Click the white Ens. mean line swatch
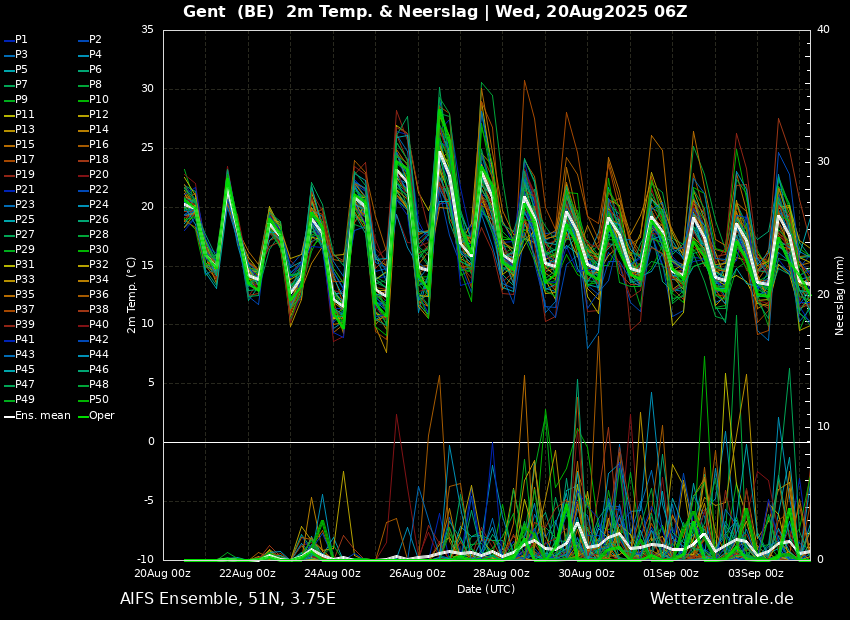This screenshot has width=850, height=620. [x=9, y=415]
